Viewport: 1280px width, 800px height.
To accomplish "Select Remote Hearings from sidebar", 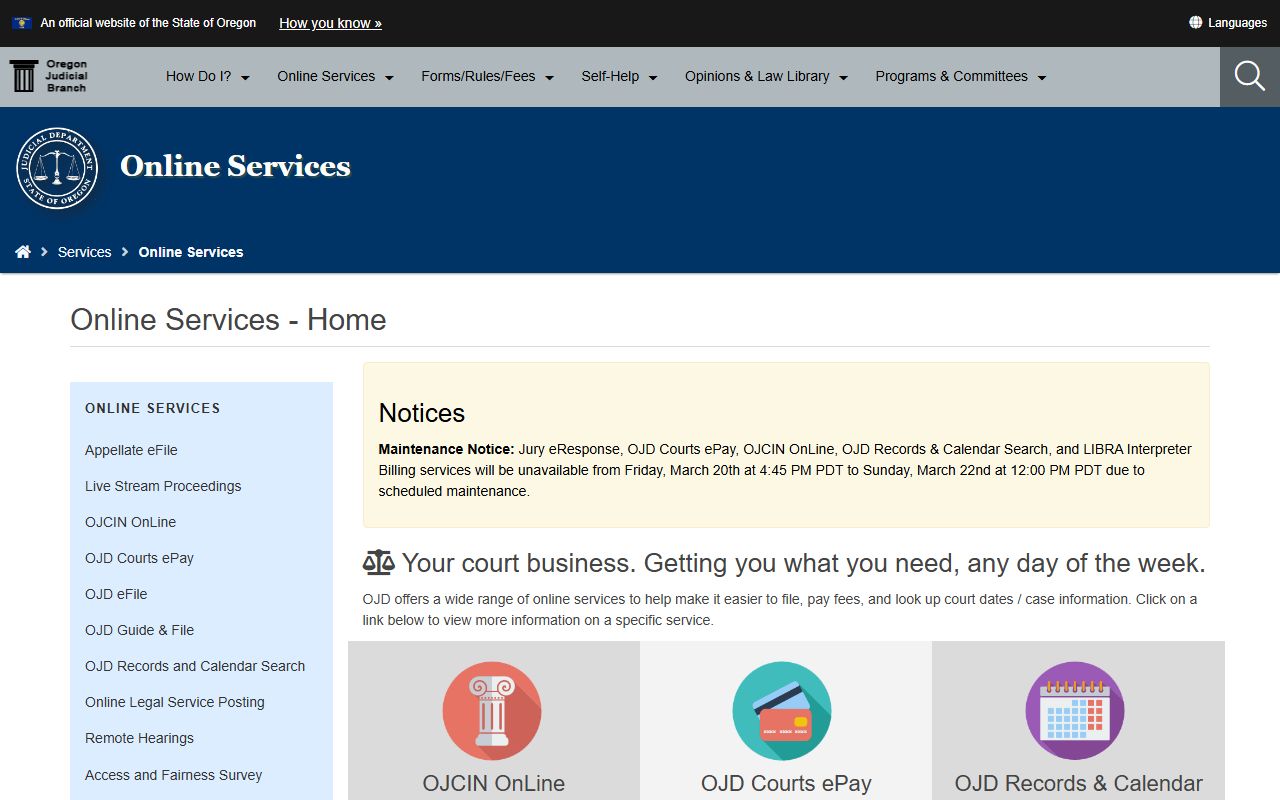I will point(139,738).
